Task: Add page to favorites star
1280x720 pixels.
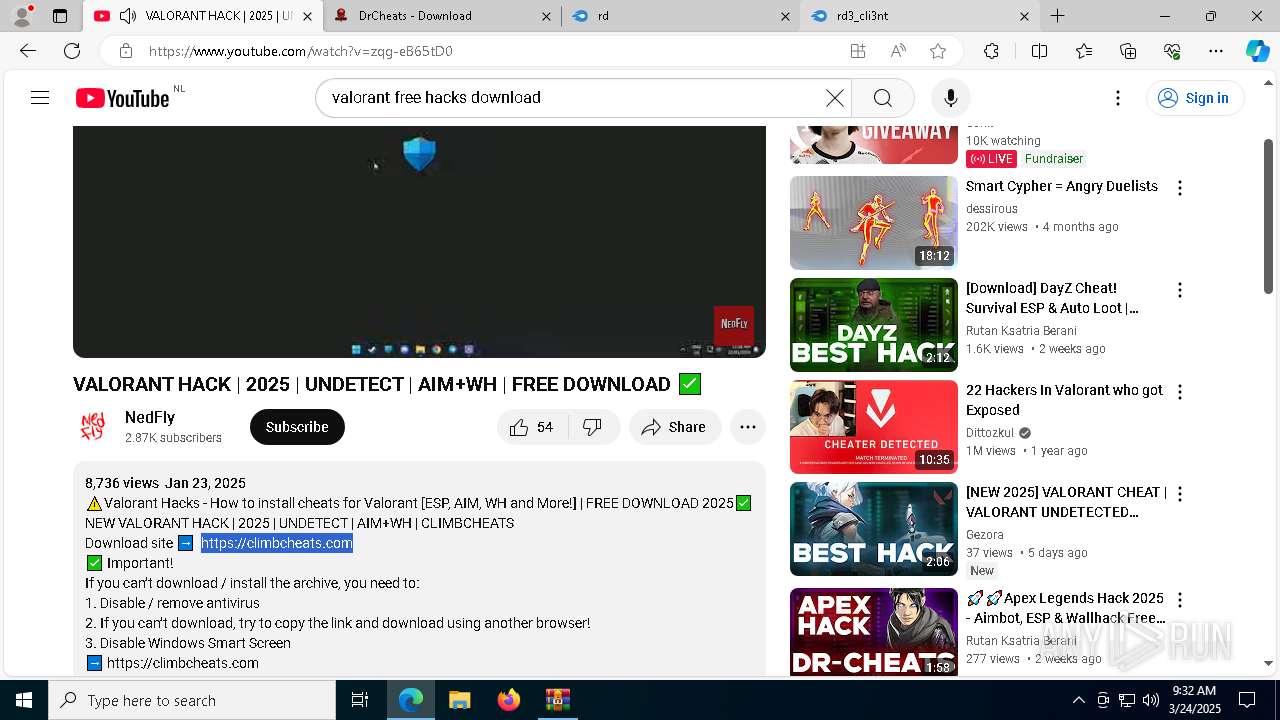Action: pos(937,51)
